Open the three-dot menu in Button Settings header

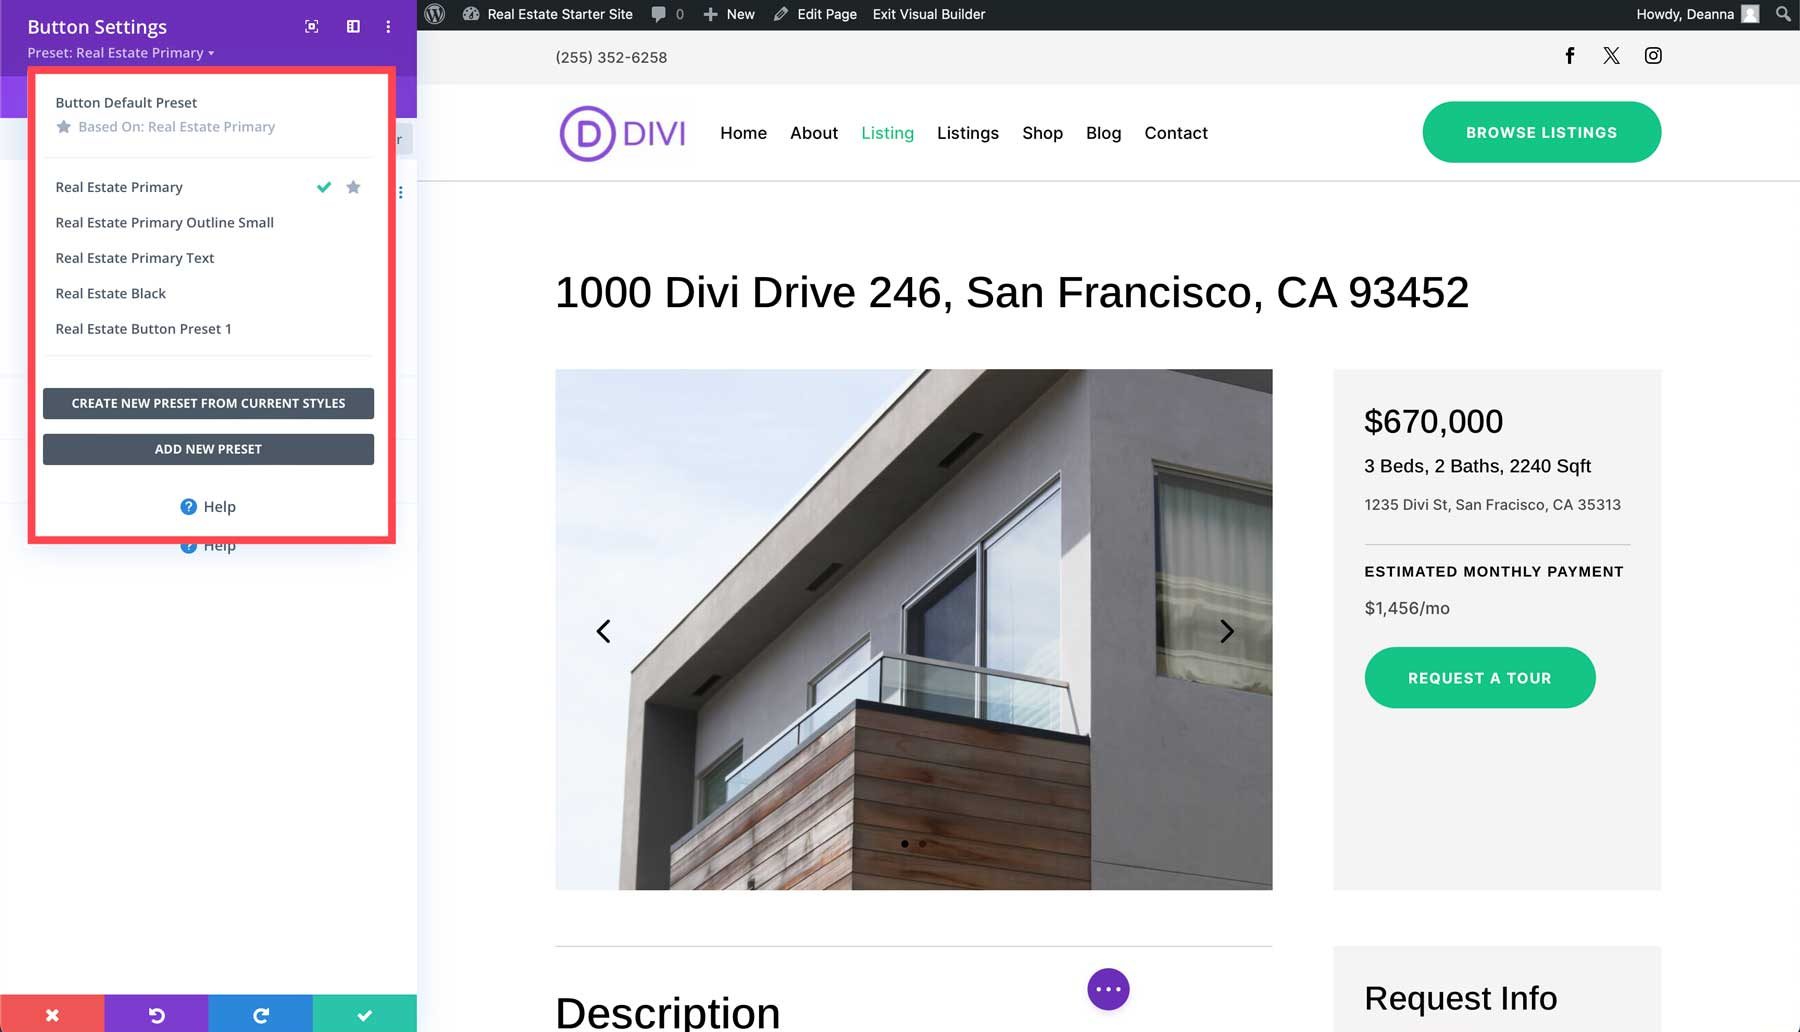tap(388, 27)
